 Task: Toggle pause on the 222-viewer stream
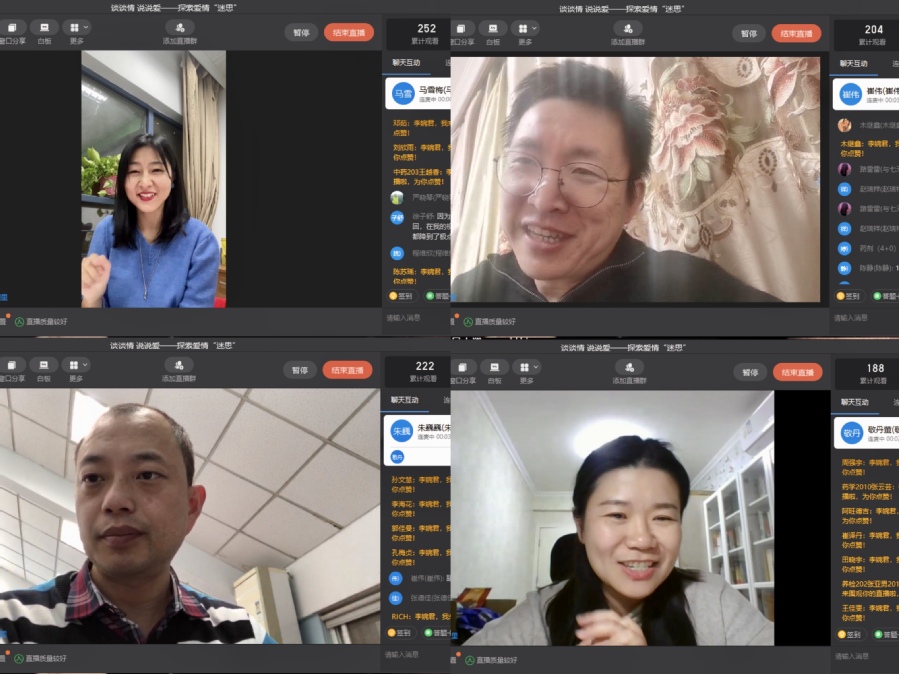pyautogui.click(x=300, y=370)
